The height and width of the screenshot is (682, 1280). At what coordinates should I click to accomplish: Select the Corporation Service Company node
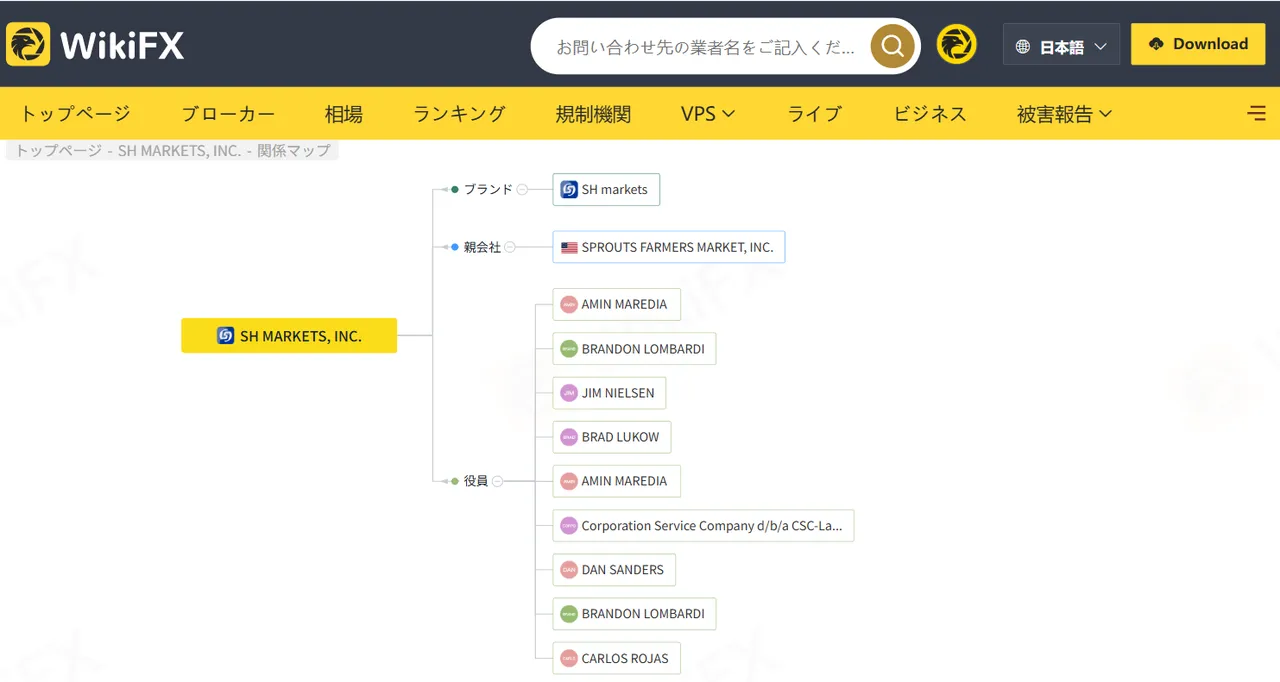click(x=703, y=525)
